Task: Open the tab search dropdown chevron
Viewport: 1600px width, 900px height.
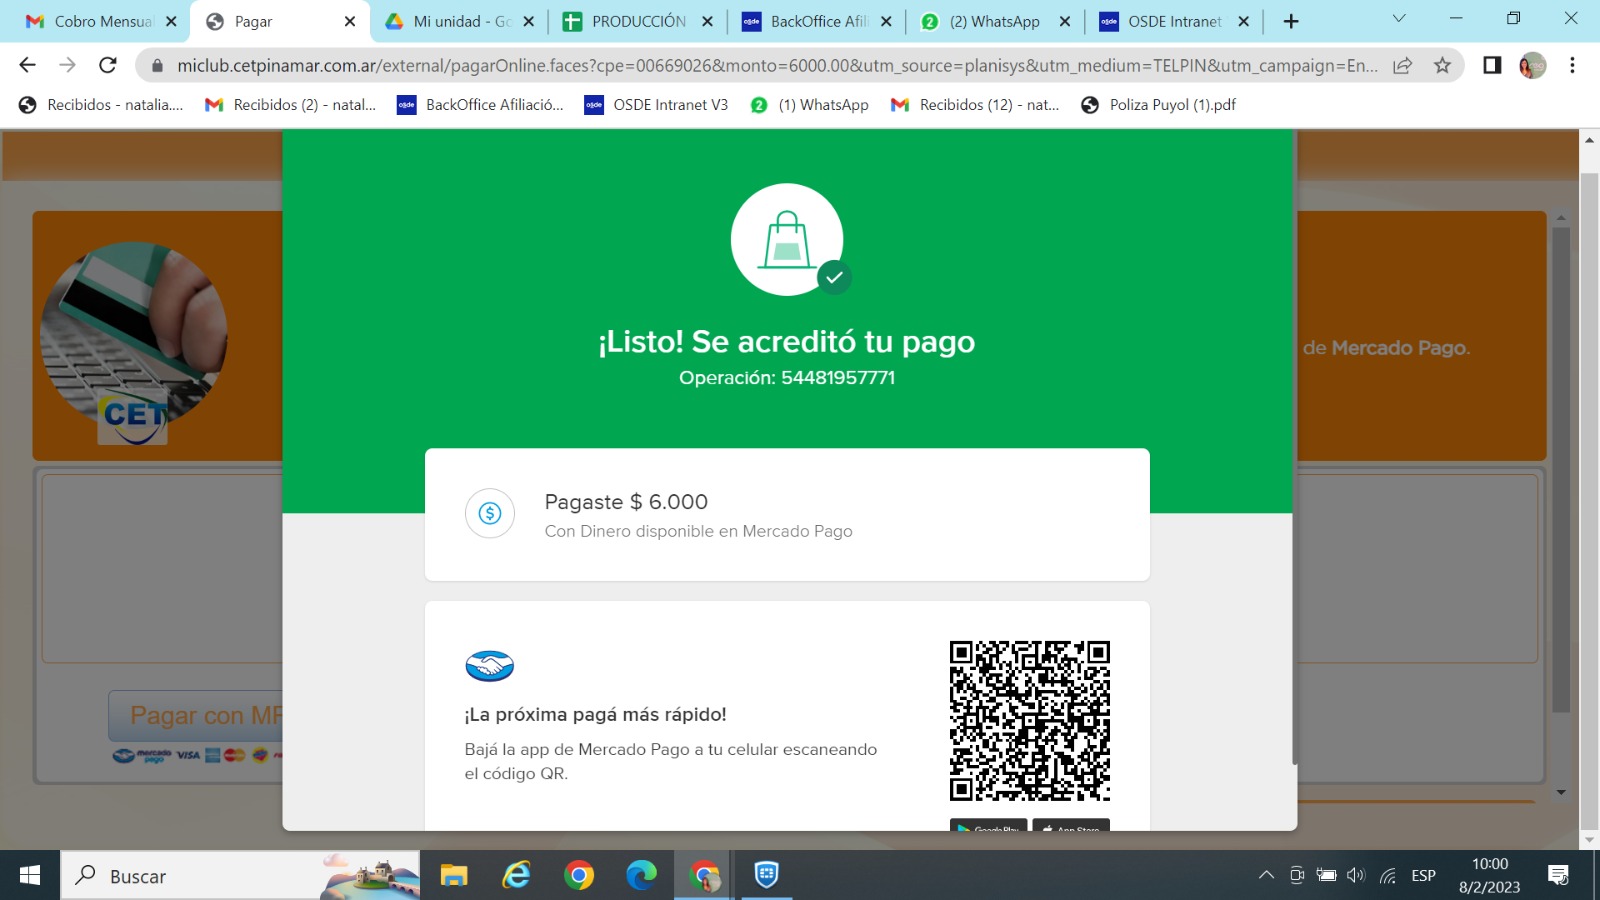Action: (x=1399, y=20)
